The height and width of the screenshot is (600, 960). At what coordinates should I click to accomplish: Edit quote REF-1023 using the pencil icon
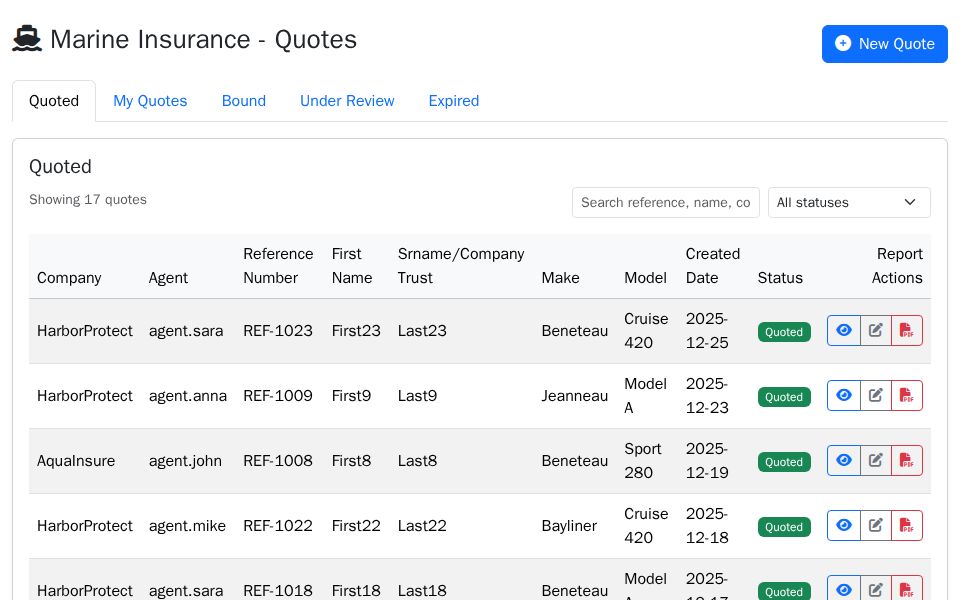tap(876, 330)
